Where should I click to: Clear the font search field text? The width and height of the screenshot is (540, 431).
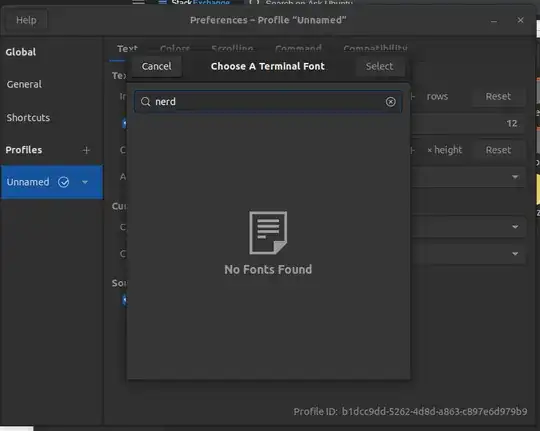click(391, 102)
